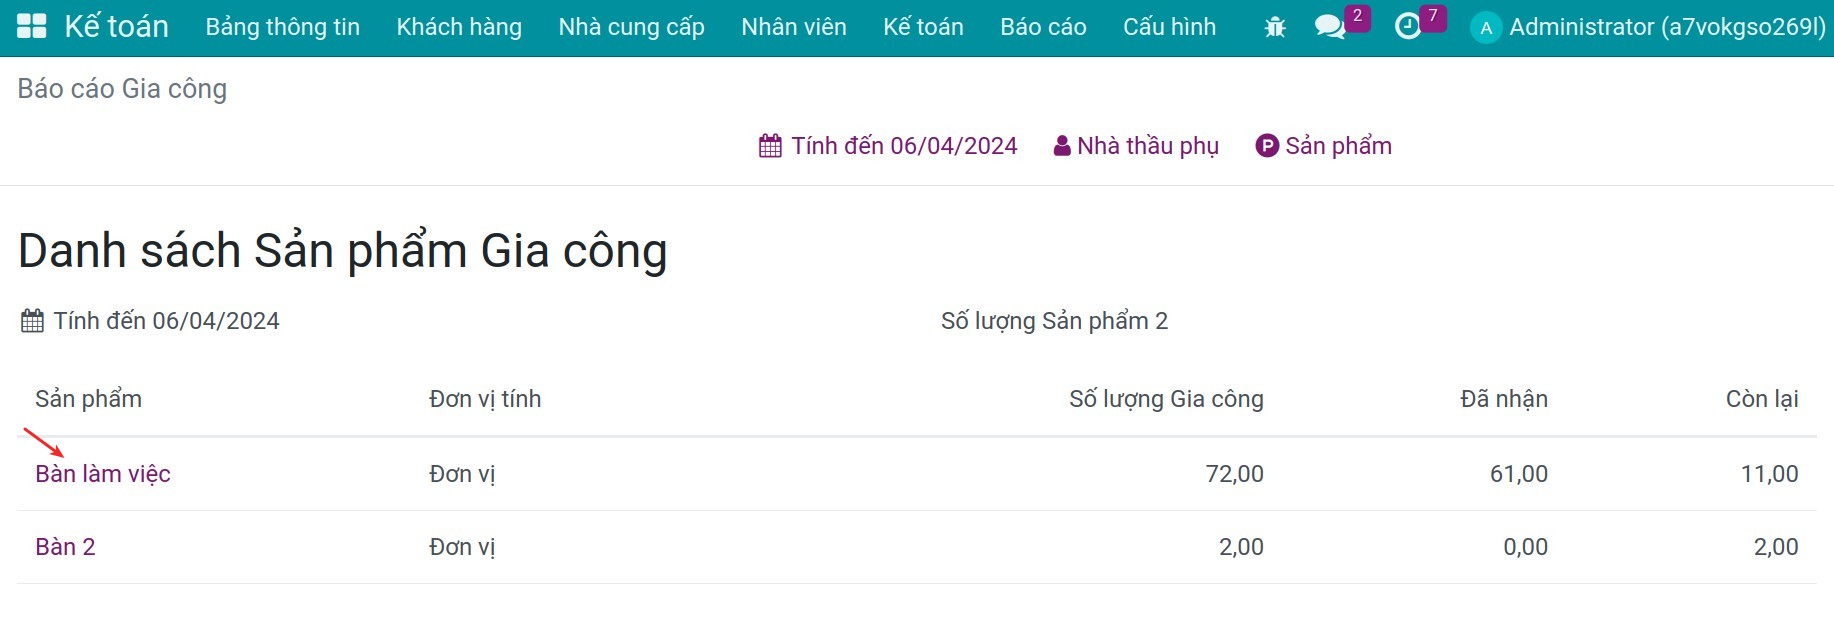Screen dimensions: 1834x619
Task: Click the P icon on Sản phẩm filter
Action: pos(1267,145)
